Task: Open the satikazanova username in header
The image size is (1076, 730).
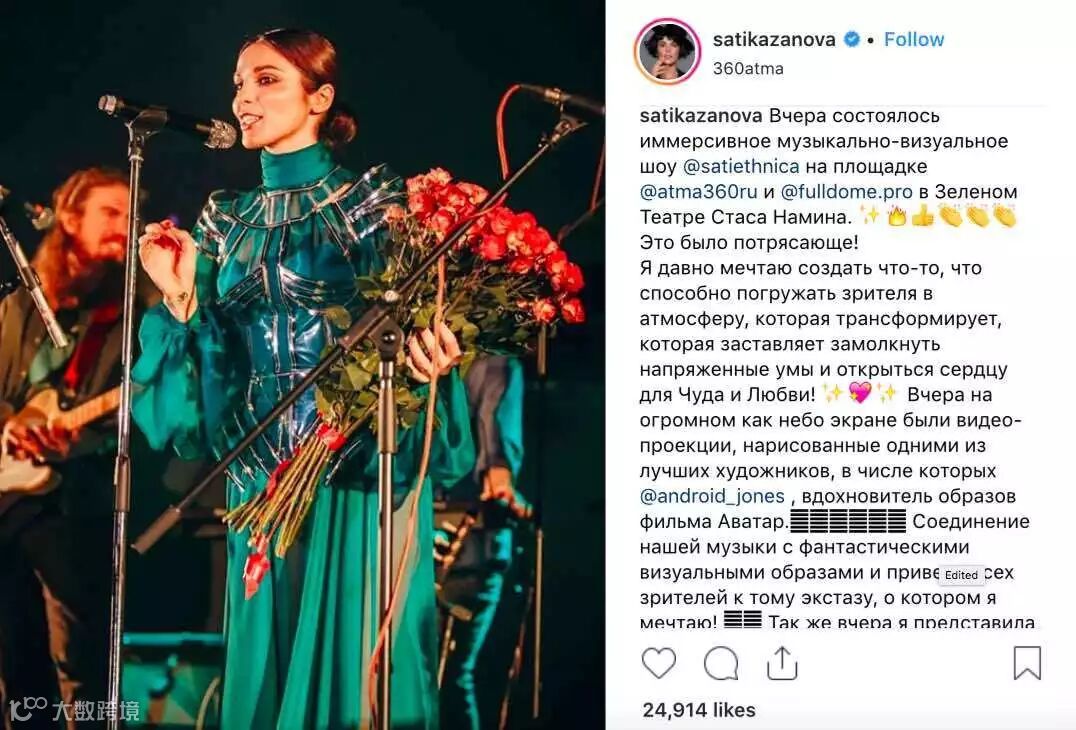Action: click(774, 40)
